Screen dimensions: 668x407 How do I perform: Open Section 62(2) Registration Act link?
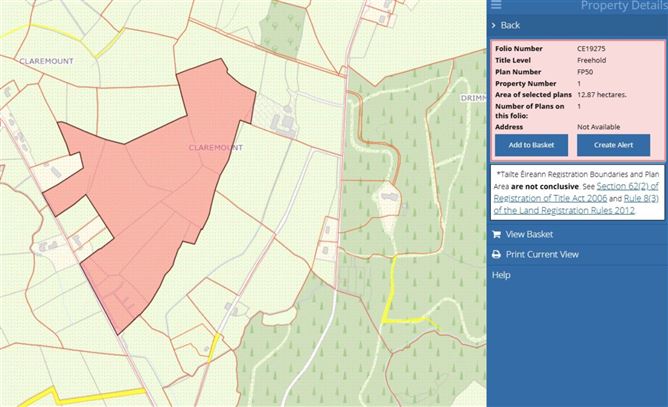click(576, 192)
